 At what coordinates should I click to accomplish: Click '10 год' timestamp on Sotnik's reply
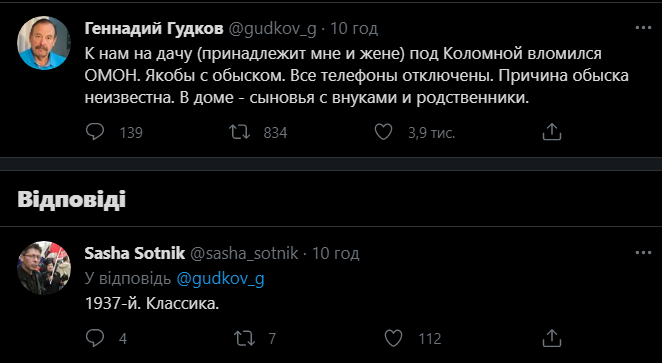(336, 253)
